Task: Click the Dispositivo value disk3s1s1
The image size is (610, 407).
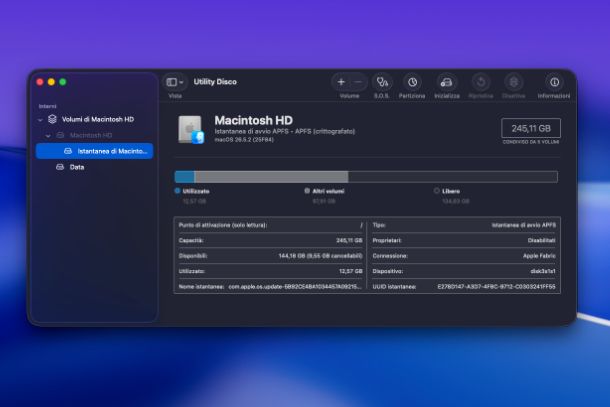Action: [x=543, y=271]
